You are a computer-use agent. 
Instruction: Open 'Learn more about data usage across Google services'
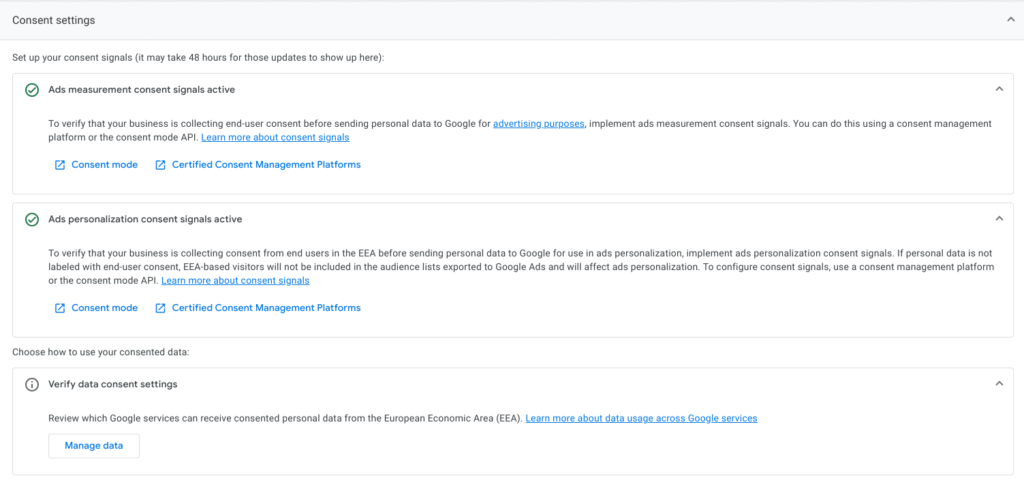tap(641, 418)
